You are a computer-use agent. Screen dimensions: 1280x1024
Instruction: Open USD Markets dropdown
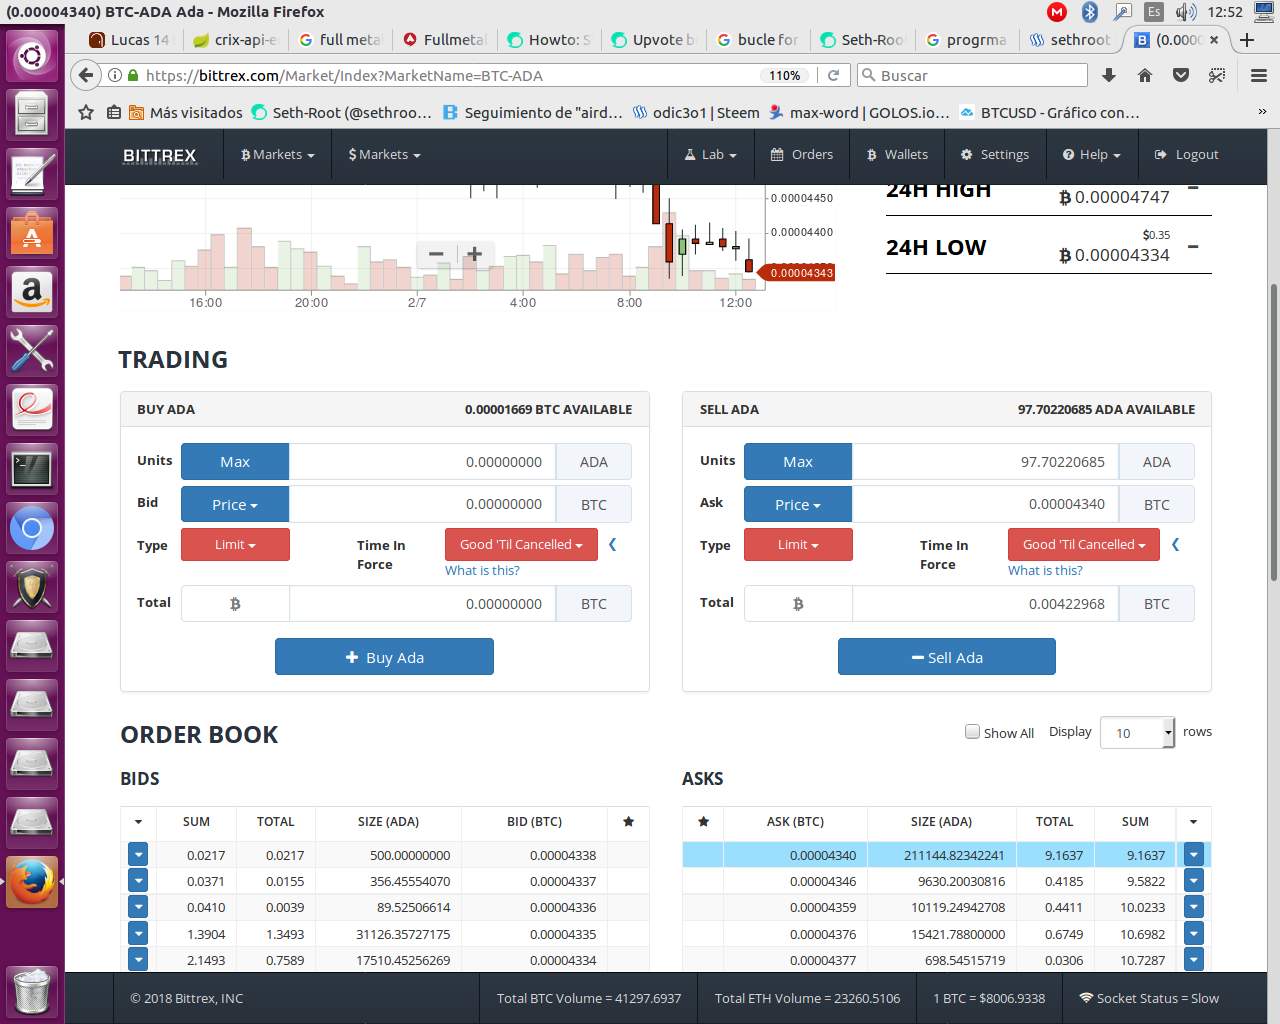tap(384, 155)
